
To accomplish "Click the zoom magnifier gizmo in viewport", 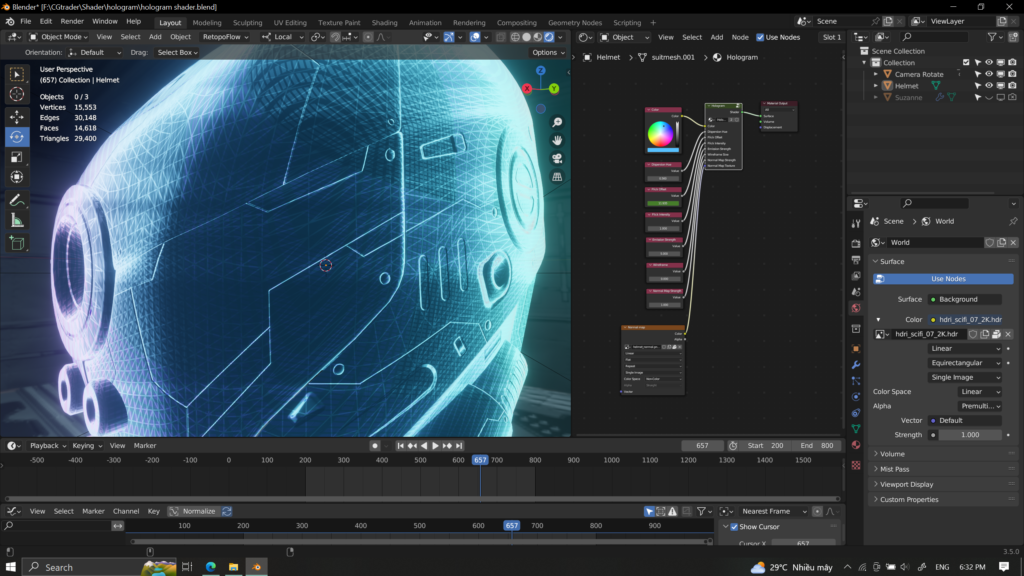I will [557, 122].
